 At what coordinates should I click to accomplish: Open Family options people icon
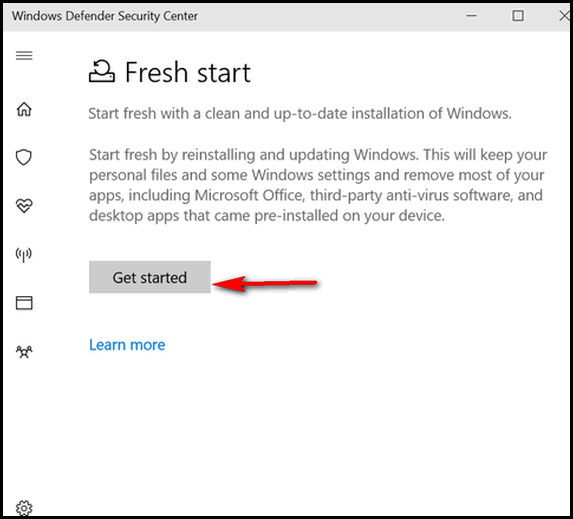[24, 352]
